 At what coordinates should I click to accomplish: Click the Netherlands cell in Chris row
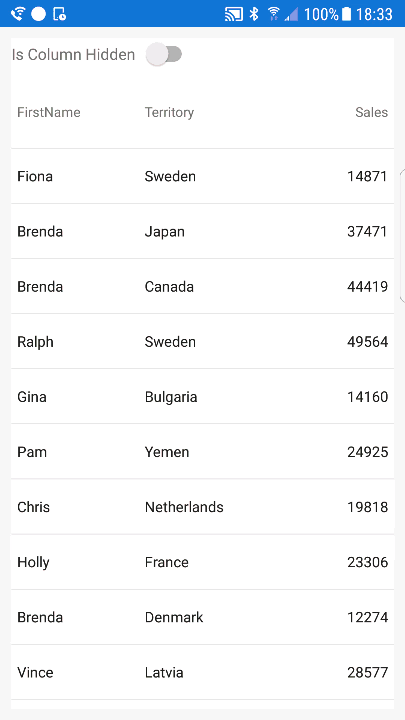(x=184, y=507)
